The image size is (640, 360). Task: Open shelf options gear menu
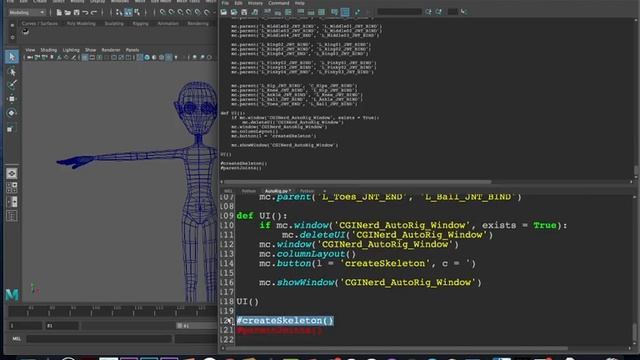click(x=12, y=37)
